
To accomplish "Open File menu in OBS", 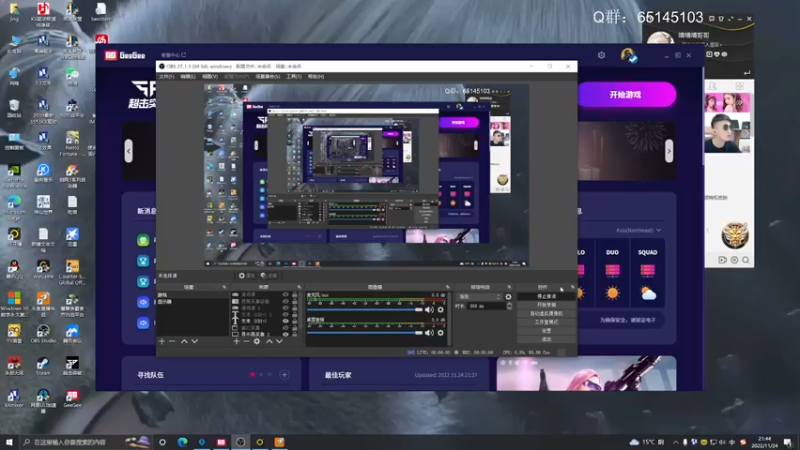I will tap(166, 77).
